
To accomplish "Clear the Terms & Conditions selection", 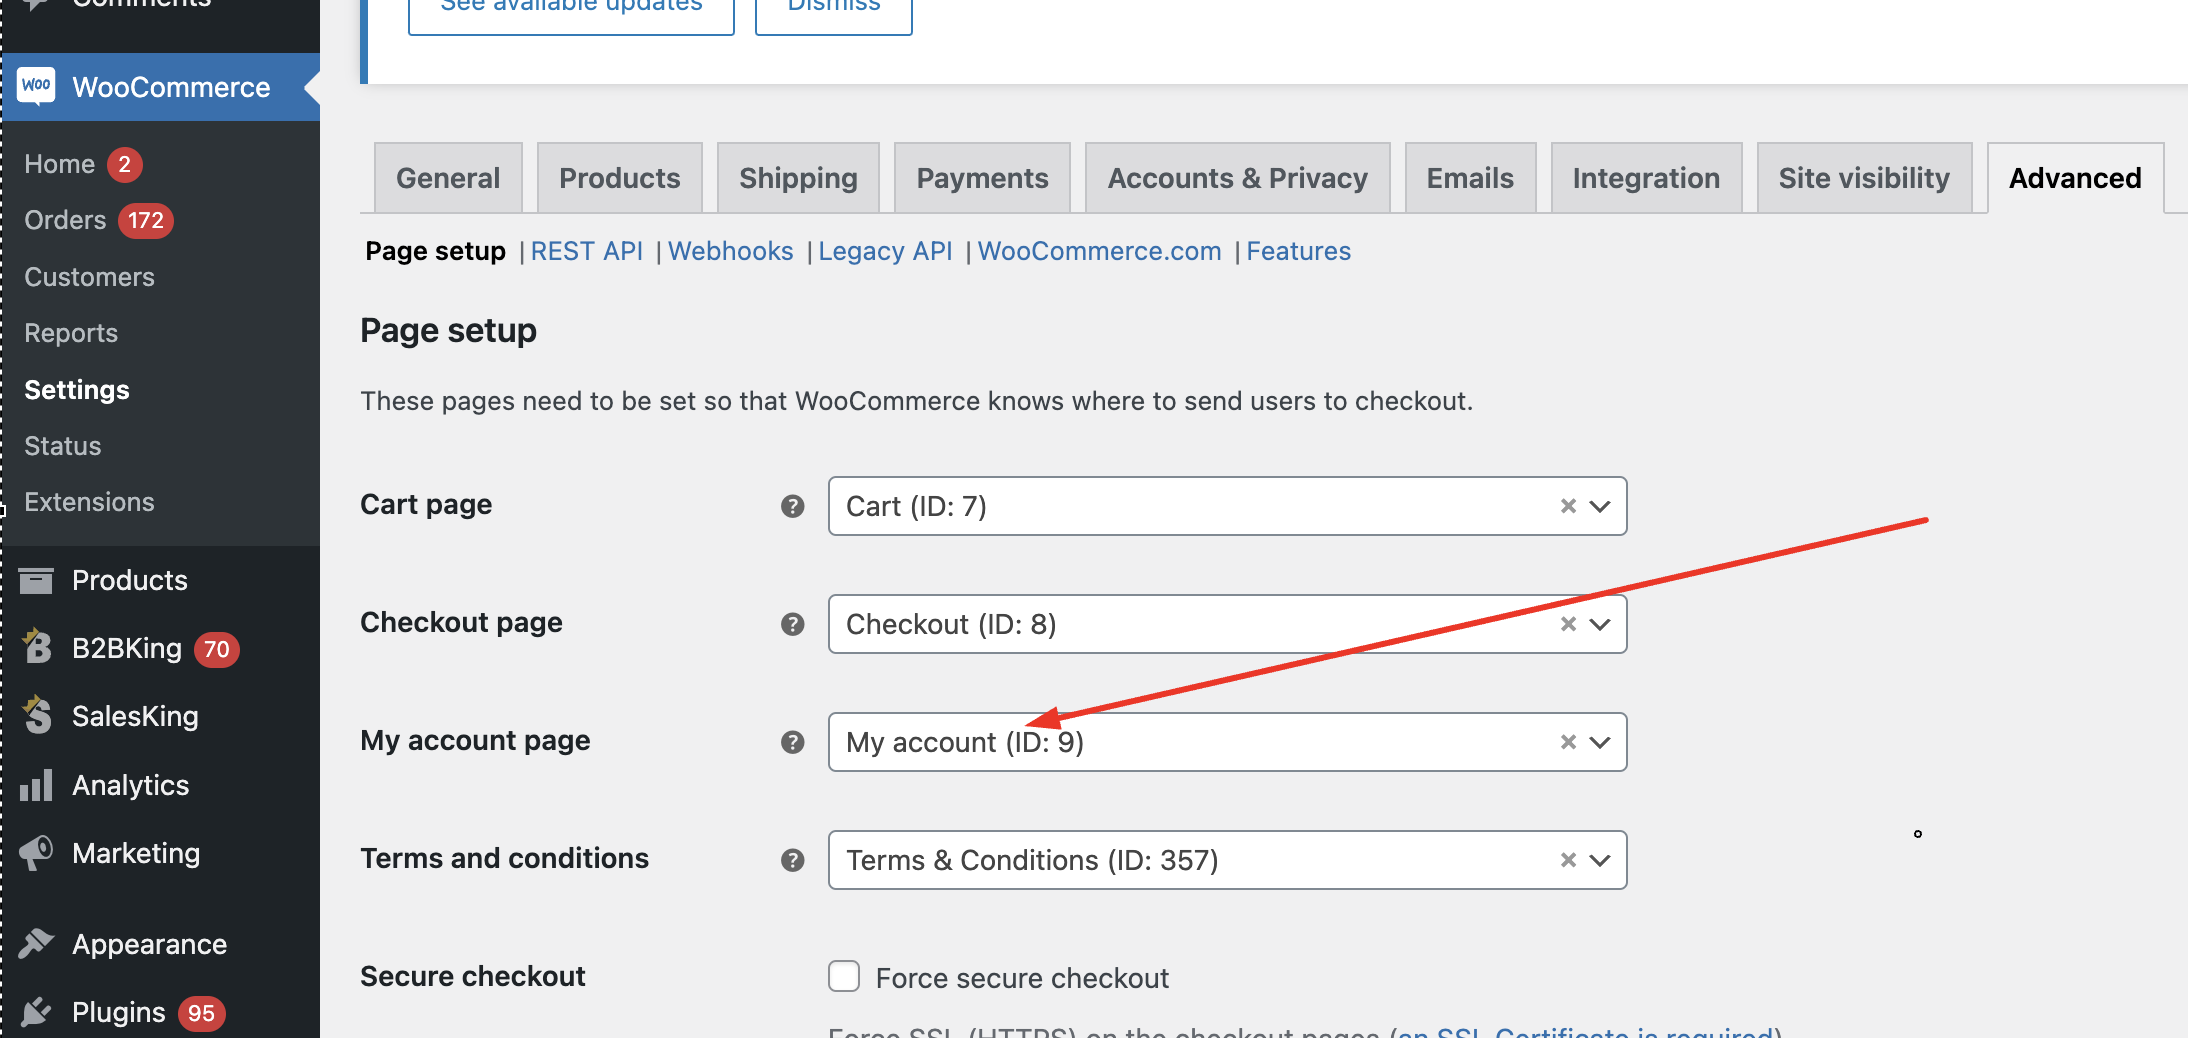I will click(x=1568, y=860).
